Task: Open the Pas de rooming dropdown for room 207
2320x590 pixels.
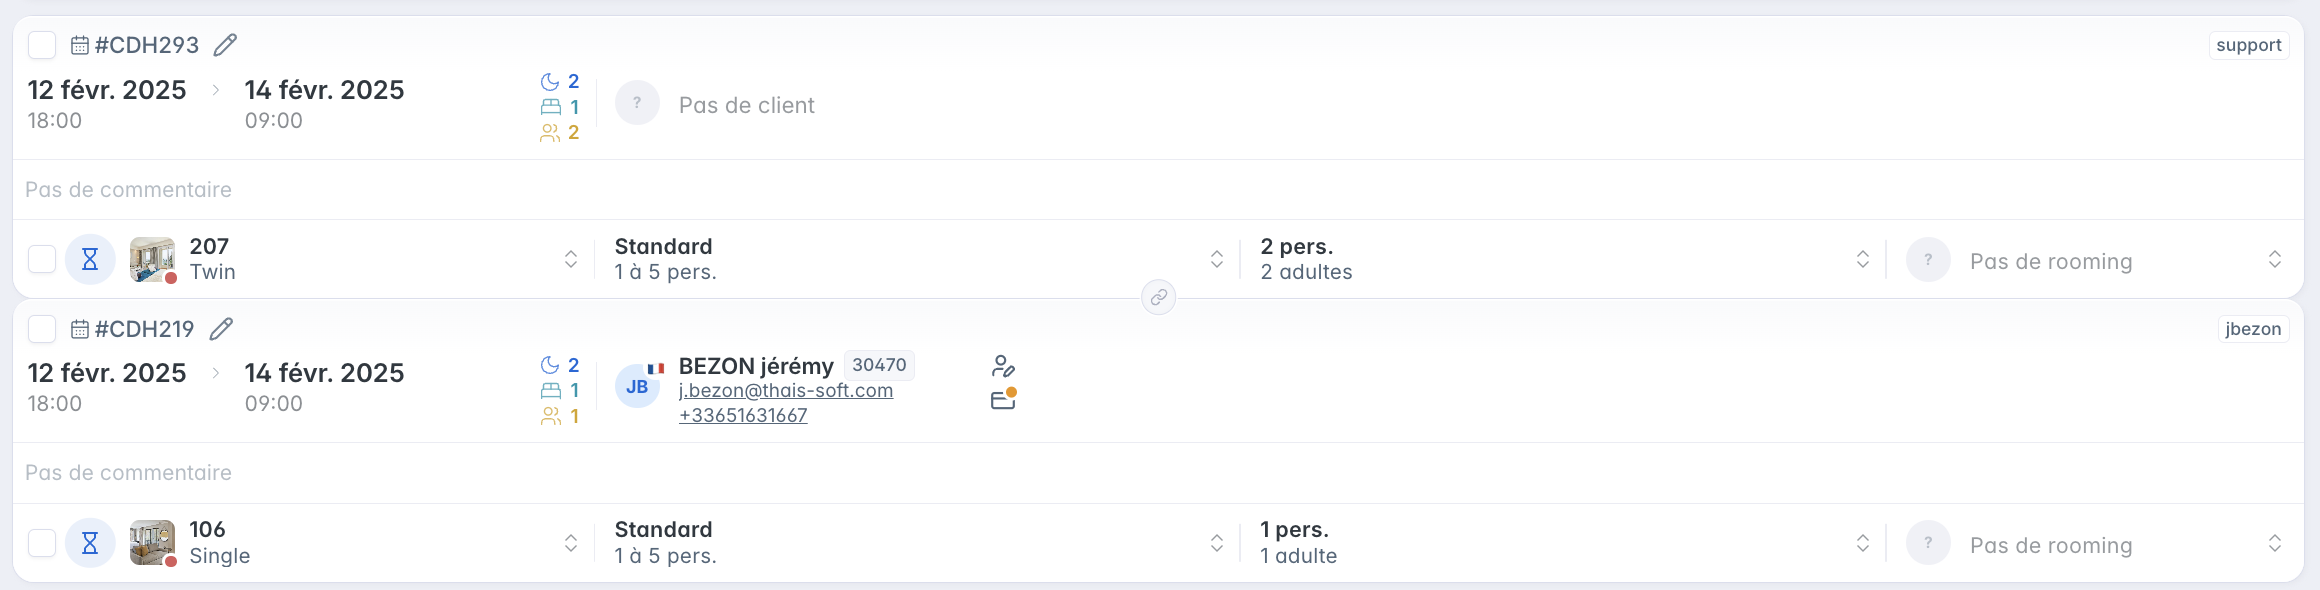Action: (2096, 260)
